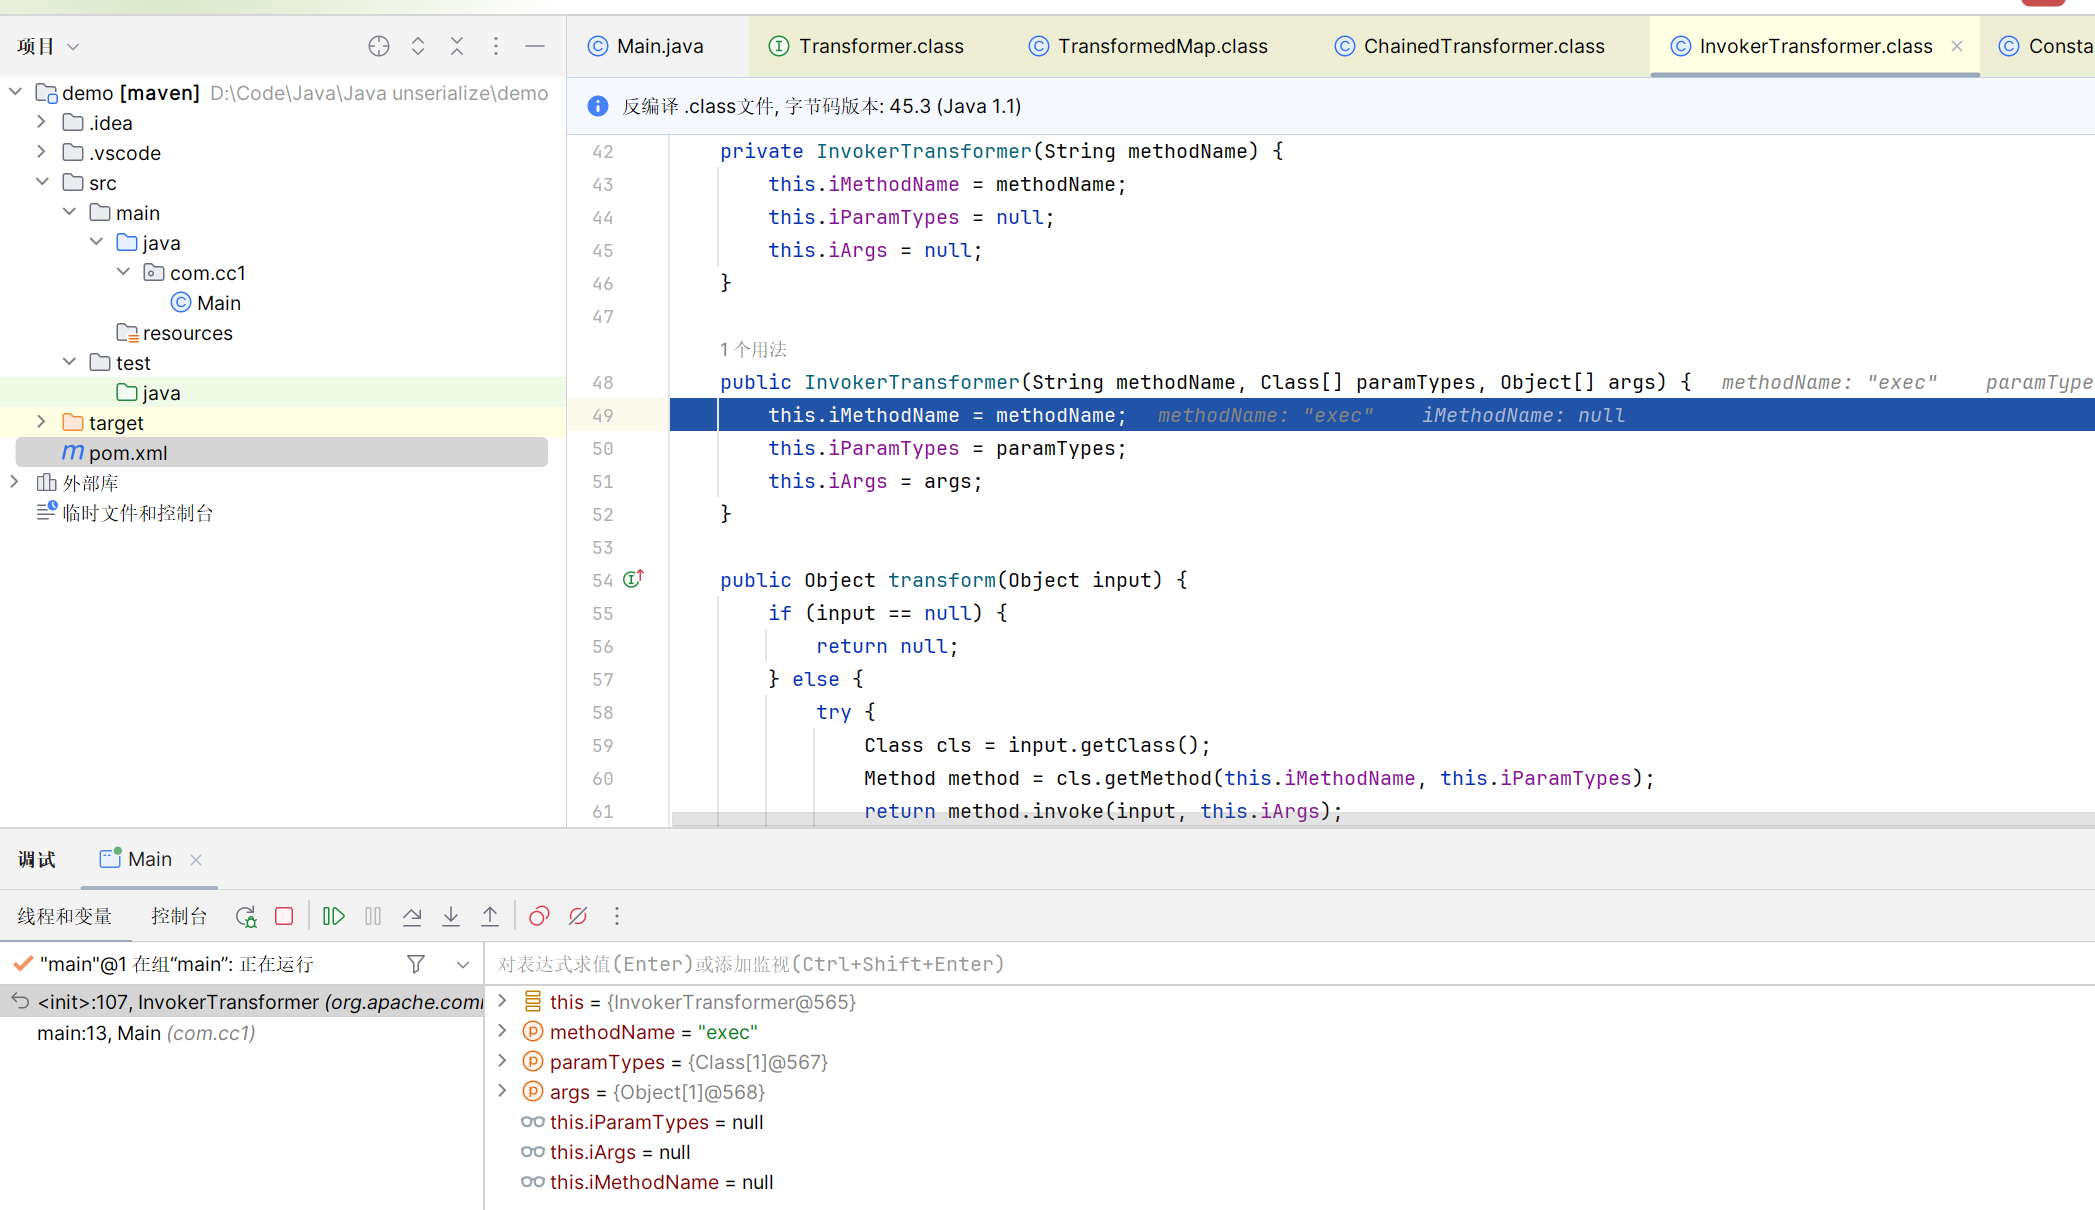The image size is (2095, 1210).
Task: Click the locate file target icon
Action: [378, 46]
